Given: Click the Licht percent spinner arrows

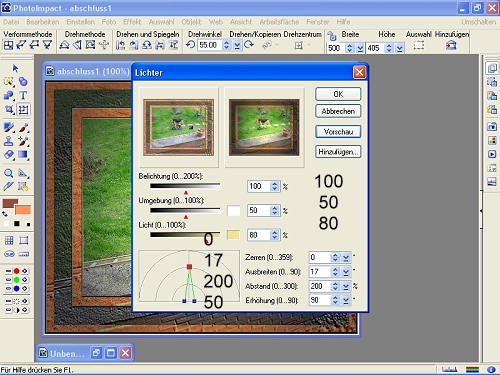Looking at the screenshot, I should tap(274, 235).
